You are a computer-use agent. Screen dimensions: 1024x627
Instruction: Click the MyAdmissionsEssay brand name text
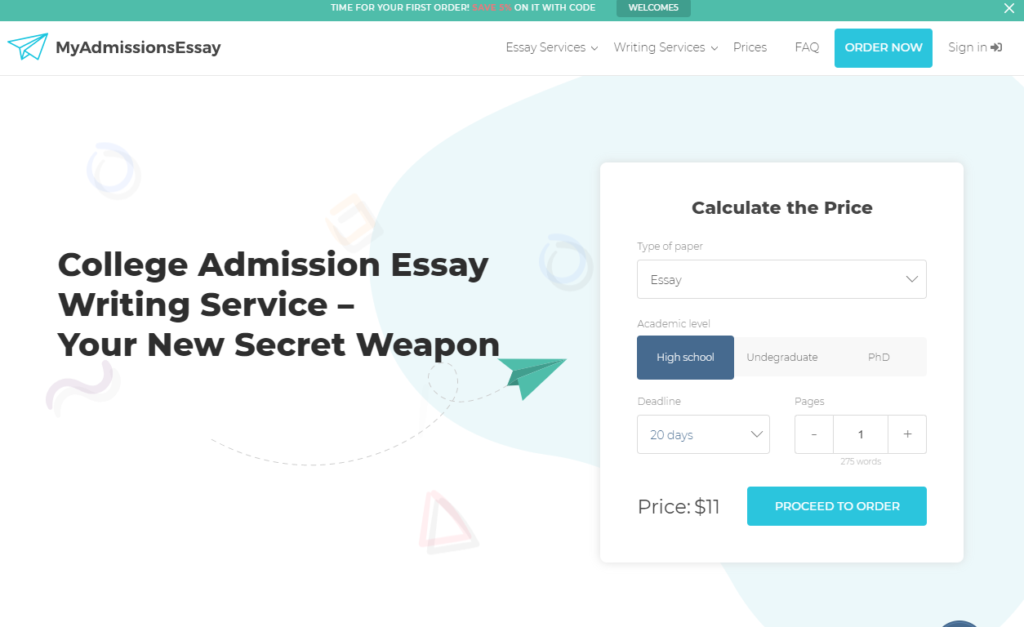pos(138,47)
